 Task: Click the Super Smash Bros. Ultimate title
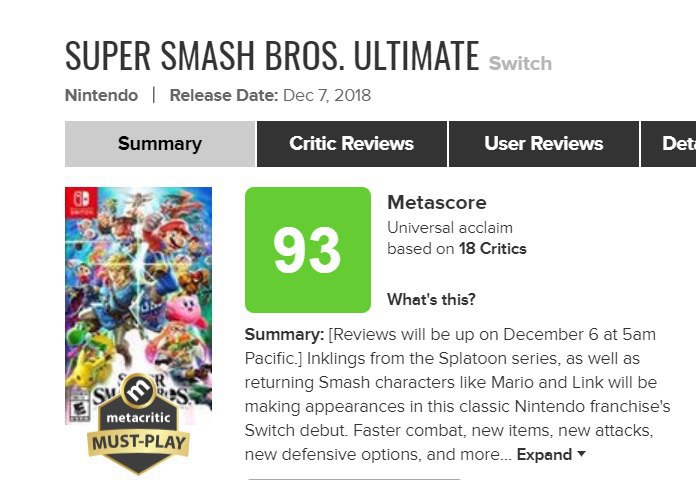pyautogui.click(x=272, y=56)
